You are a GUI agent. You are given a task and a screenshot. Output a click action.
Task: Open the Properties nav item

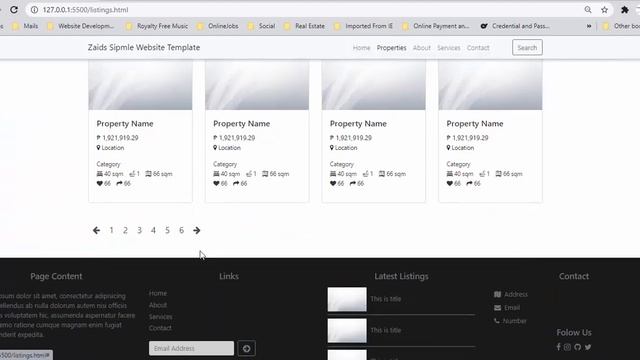click(391, 48)
